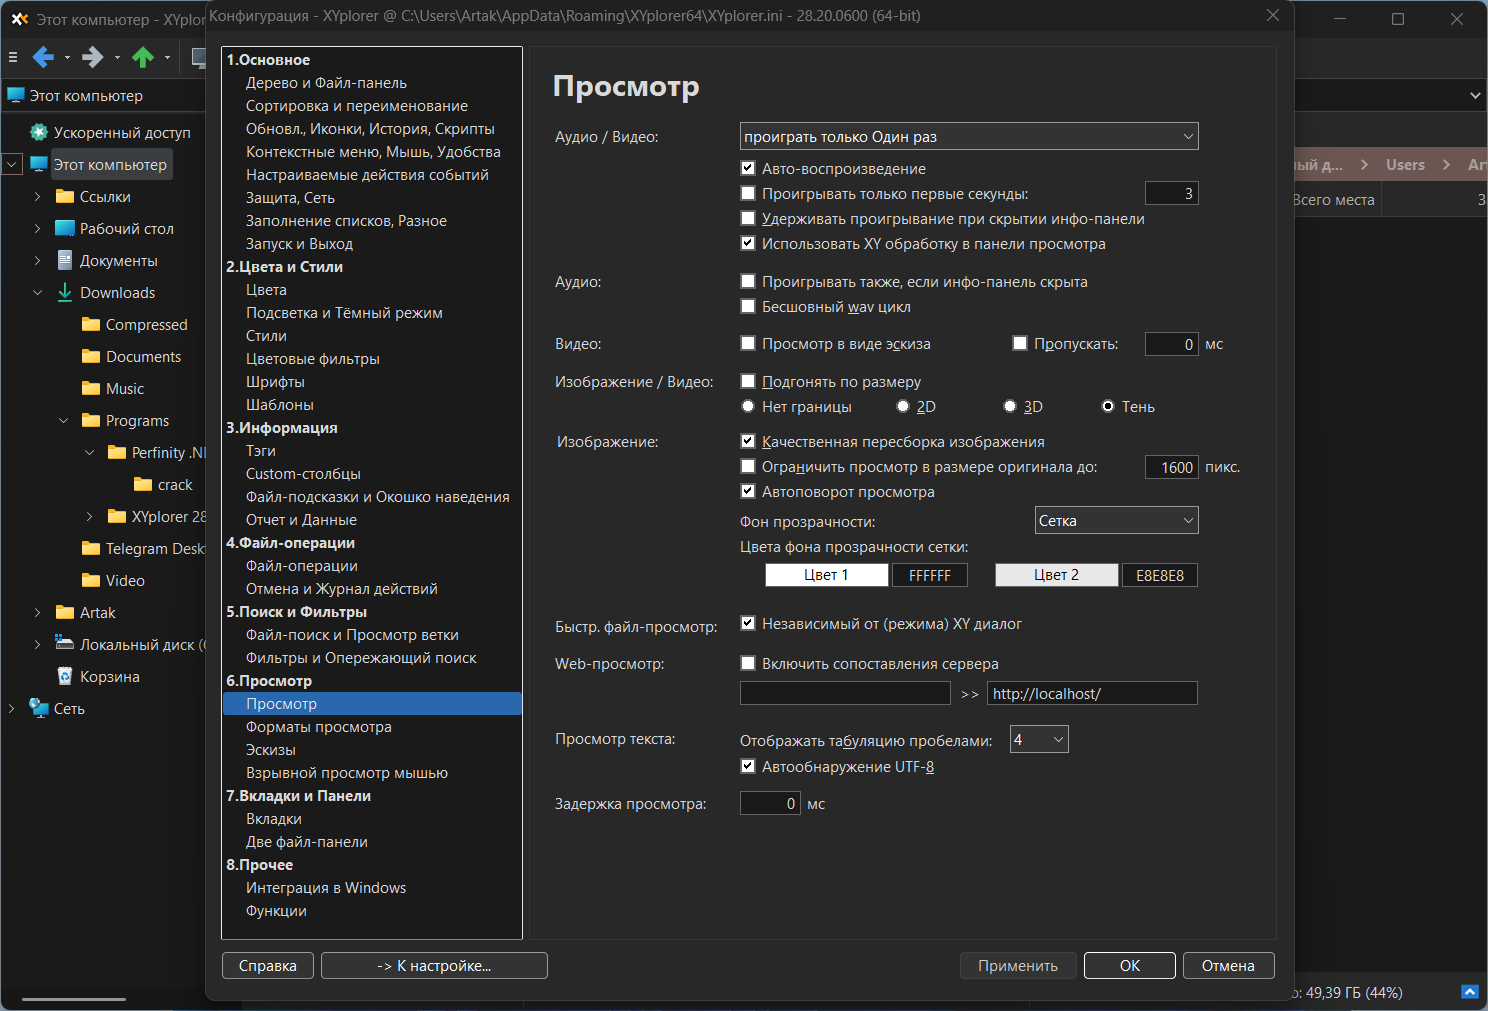Click the К настройке button

point(434,965)
